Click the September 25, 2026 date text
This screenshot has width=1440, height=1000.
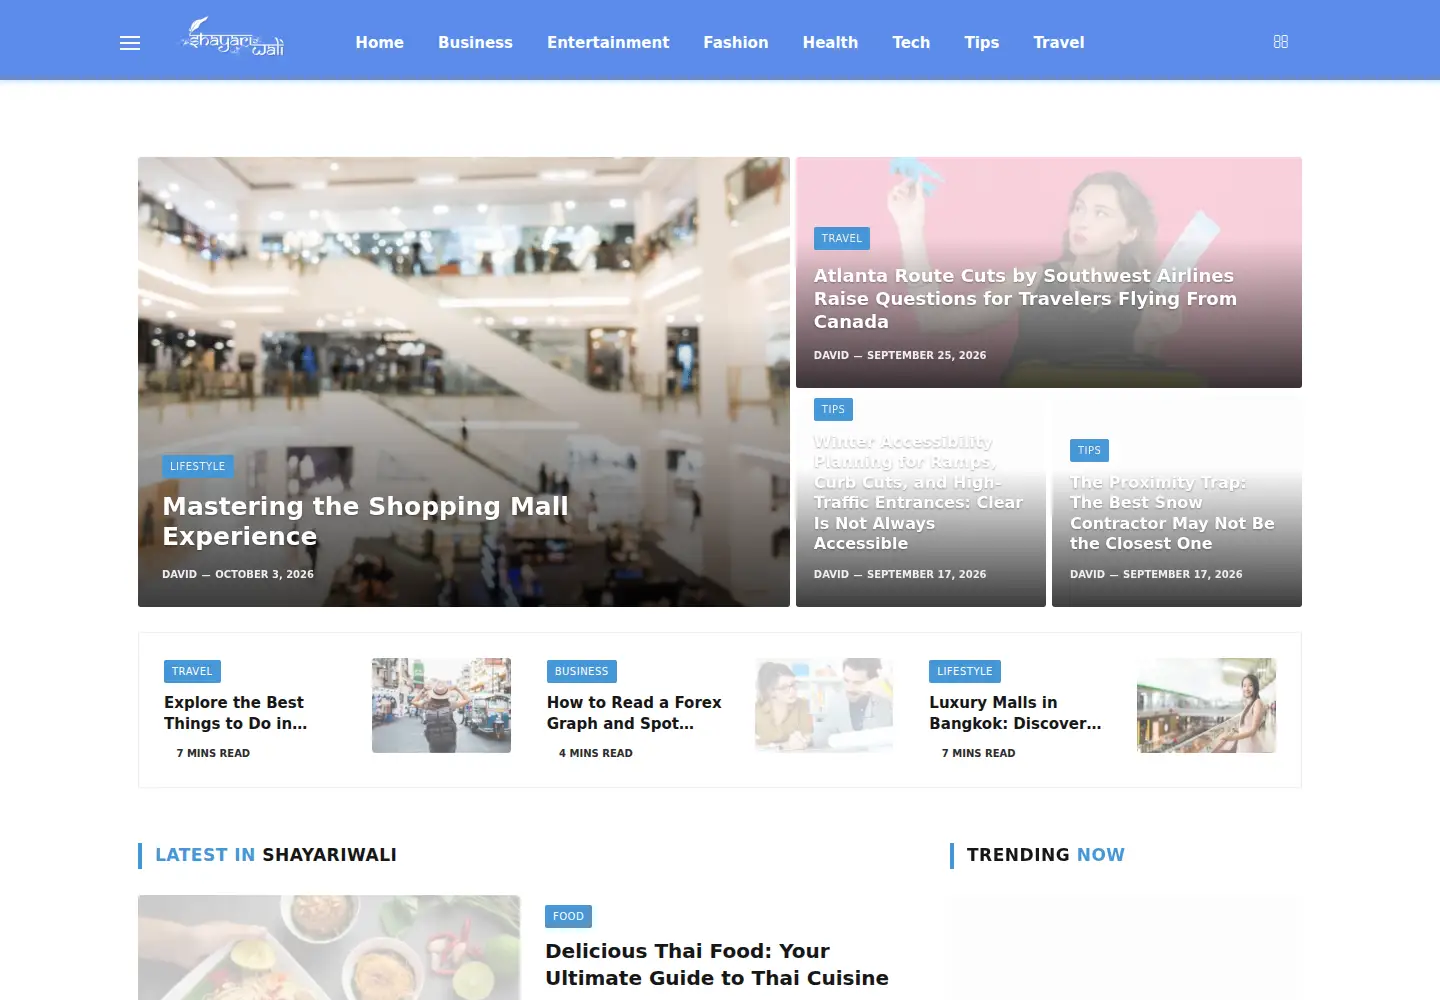tap(926, 355)
